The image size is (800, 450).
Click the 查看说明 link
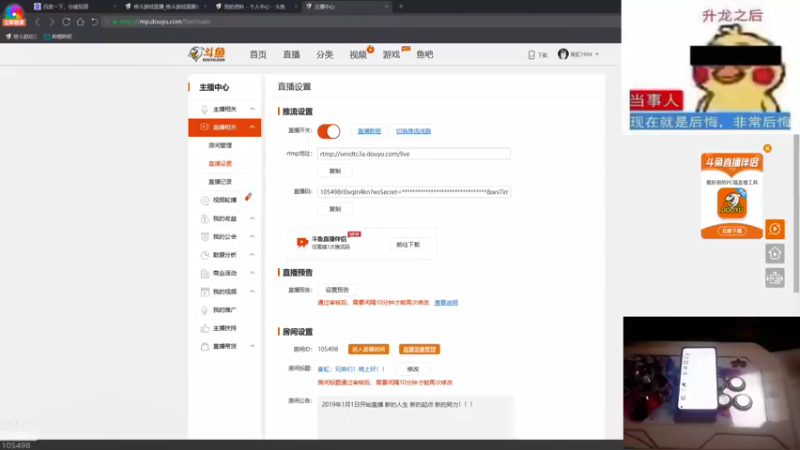click(x=446, y=303)
